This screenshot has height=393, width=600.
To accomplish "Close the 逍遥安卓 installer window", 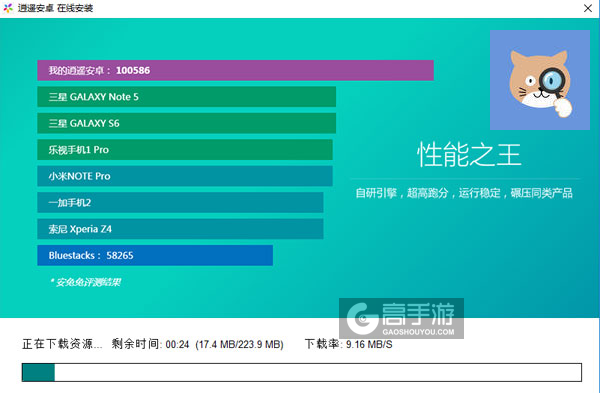I will (588, 8).
